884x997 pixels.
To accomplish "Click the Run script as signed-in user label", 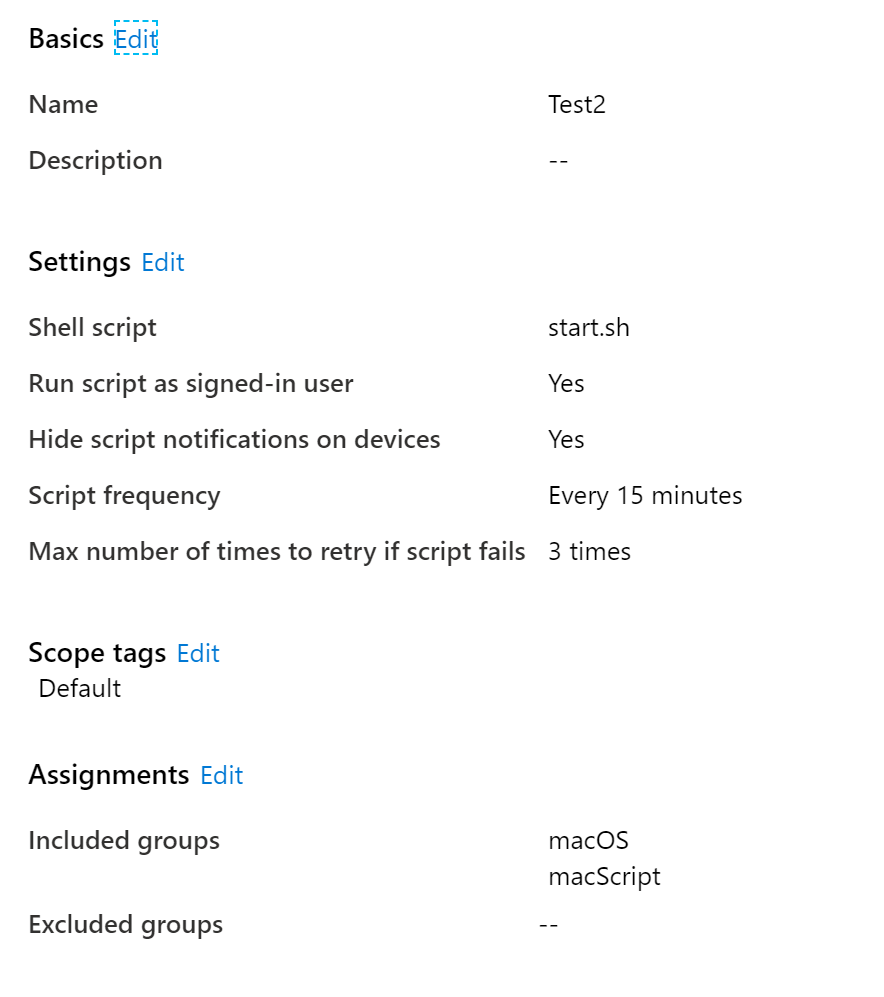I will 191,384.
